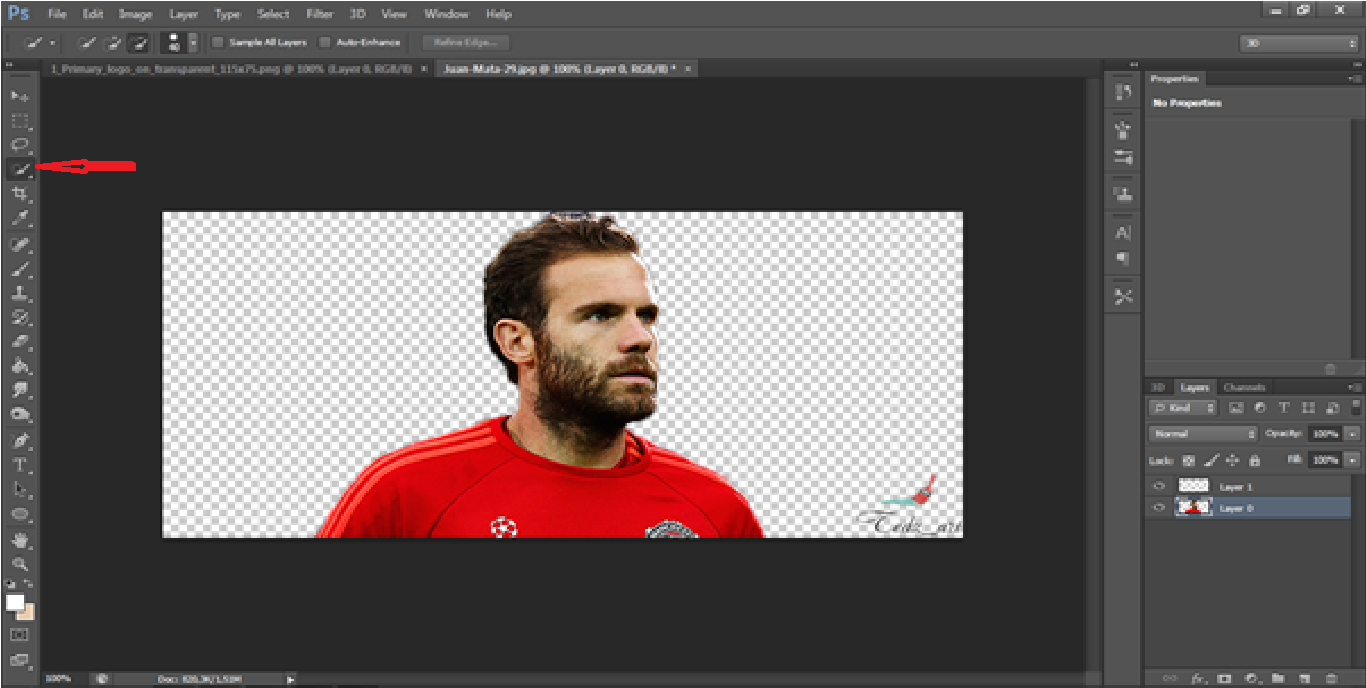Select the Sponge tool

[x=19, y=415]
